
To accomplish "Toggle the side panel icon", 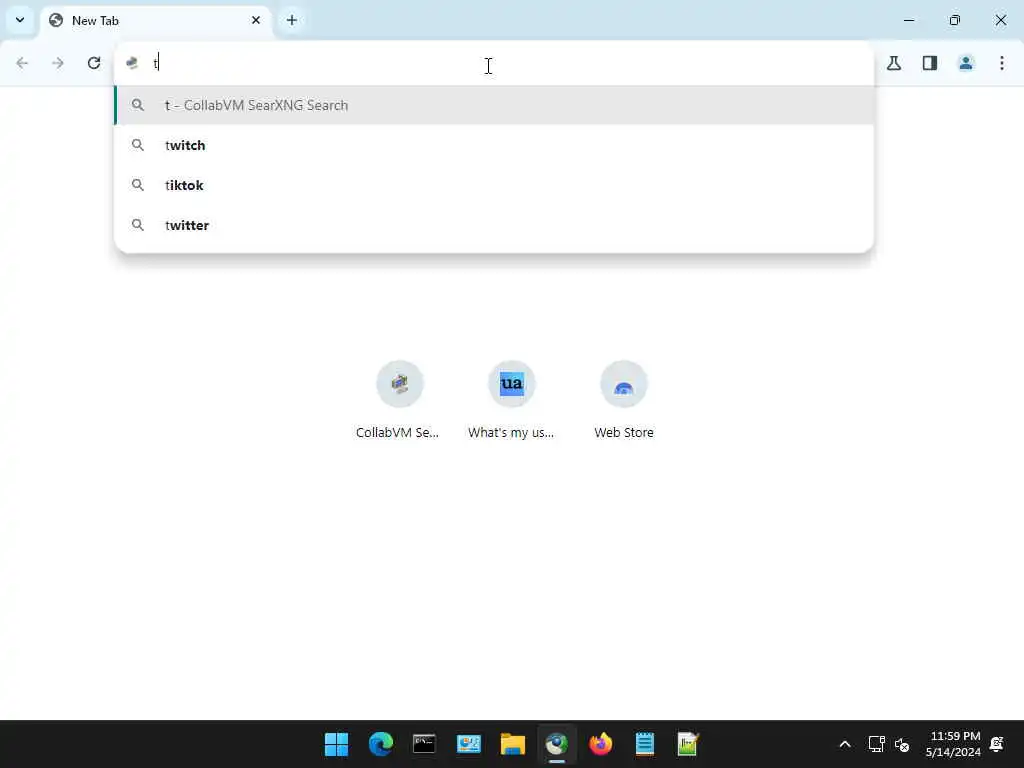I will click(x=930, y=63).
